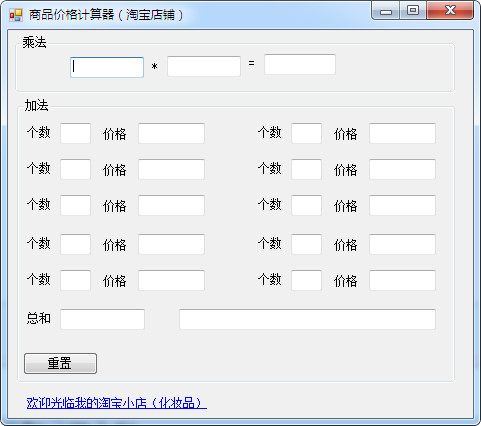Click right column row 2 个数 field

click(306, 169)
